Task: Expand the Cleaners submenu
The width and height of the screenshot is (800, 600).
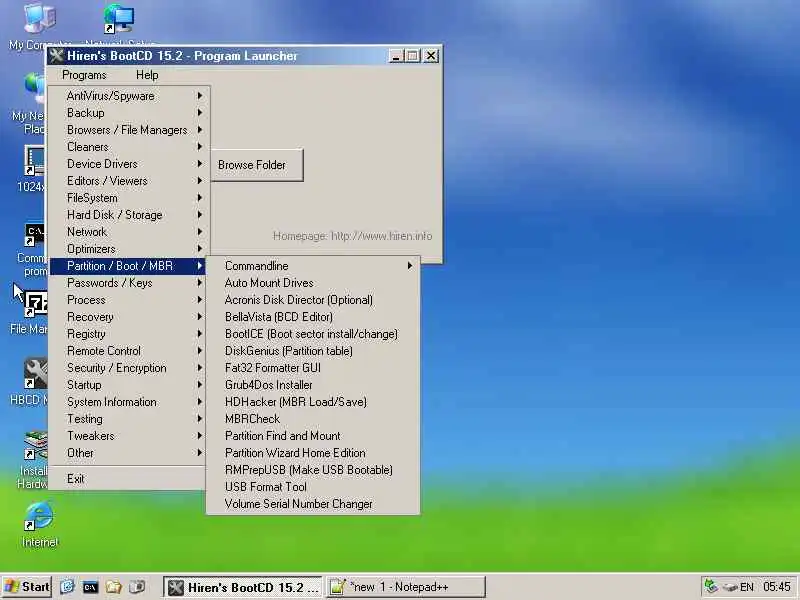Action: (x=128, y=146)
